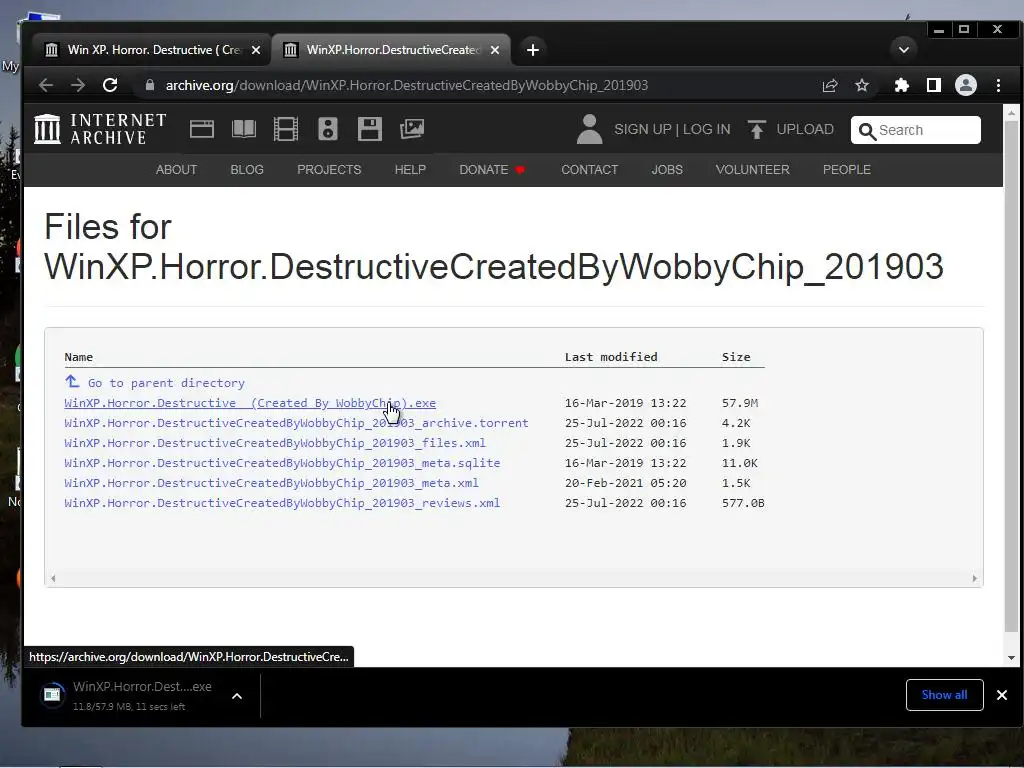Open the Images icon
This screenshot has height=768, width=1024.
pyautogui.click(x=412, y=129)
